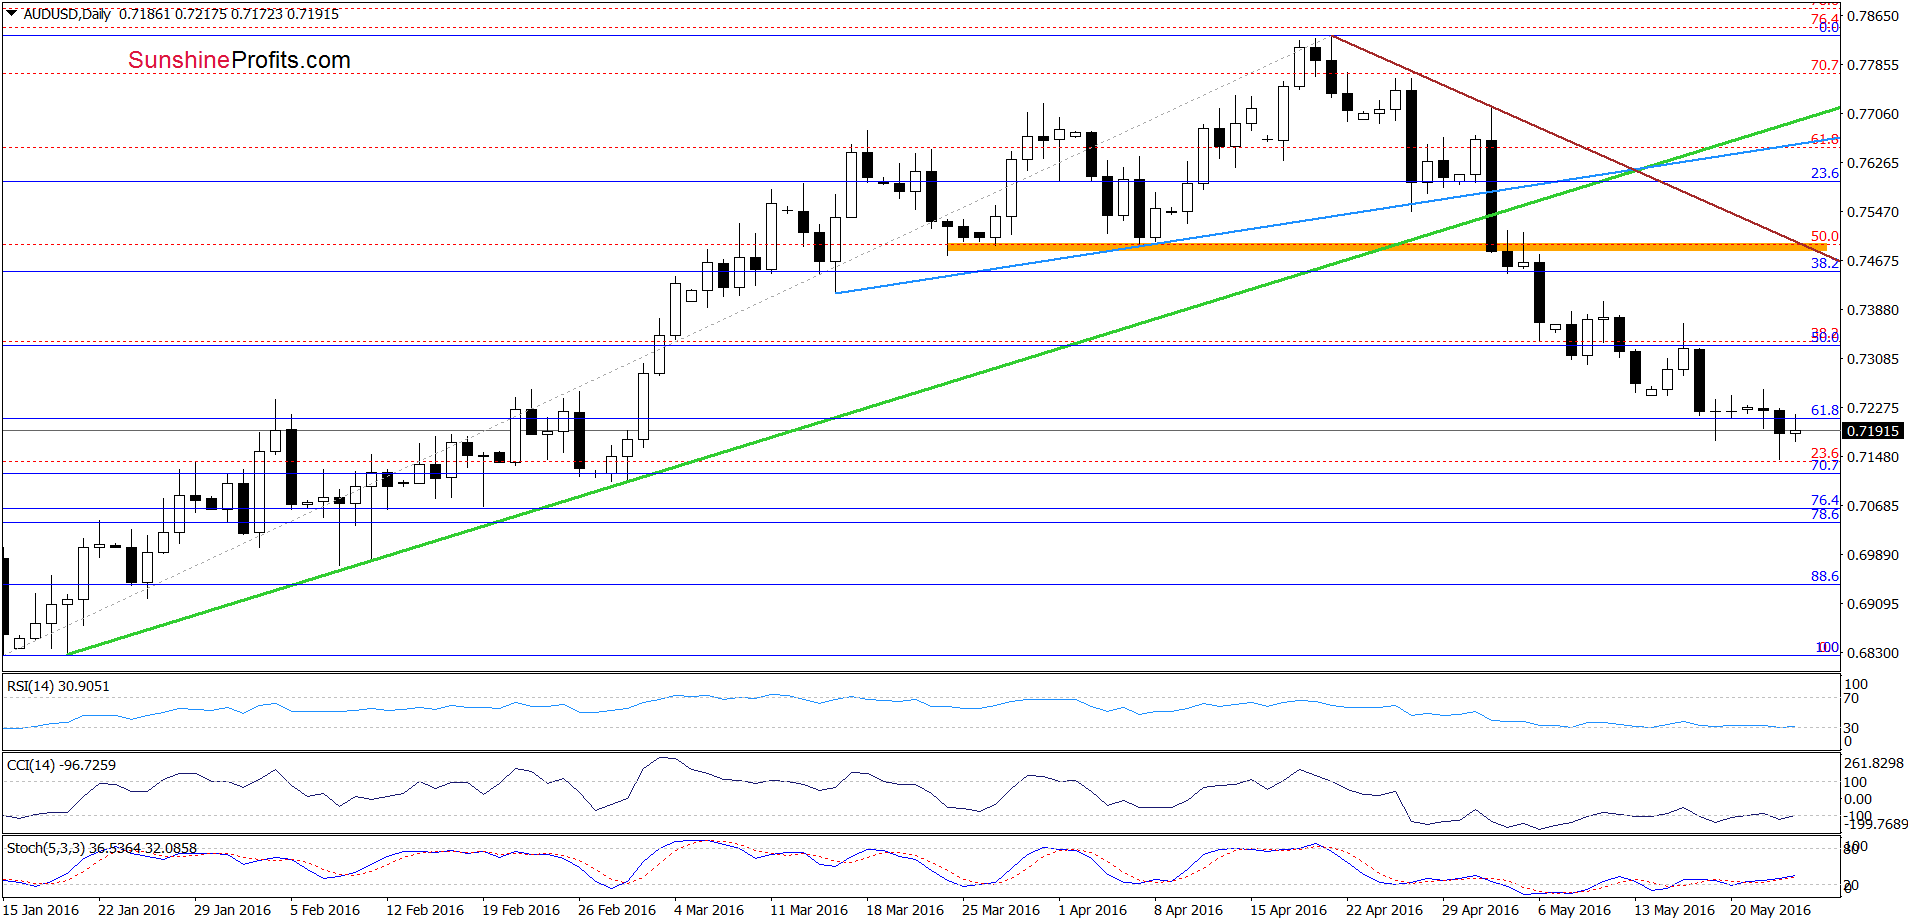
Task: Click the current price tag 0.71915
Action: 1873,431
